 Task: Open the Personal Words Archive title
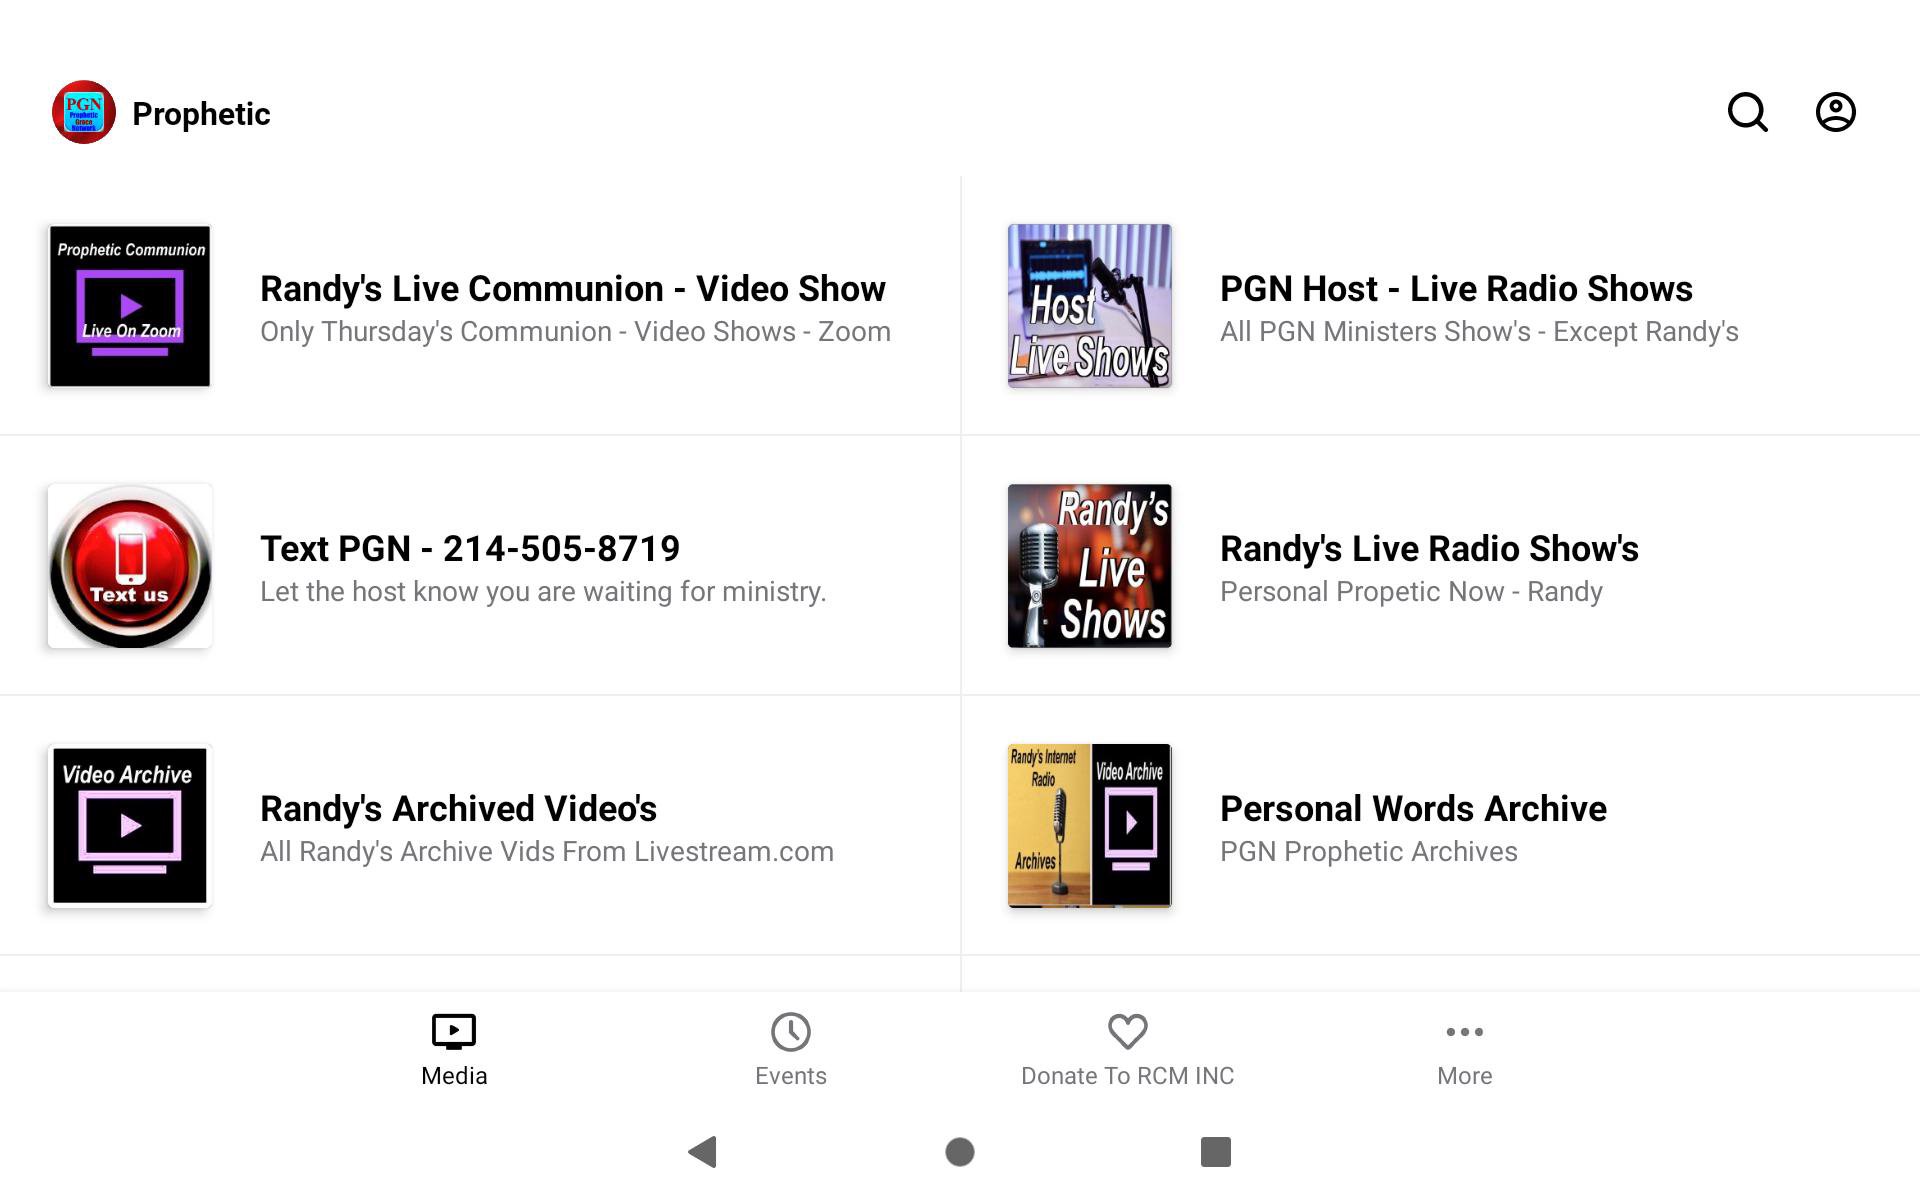pos(1412,808)
